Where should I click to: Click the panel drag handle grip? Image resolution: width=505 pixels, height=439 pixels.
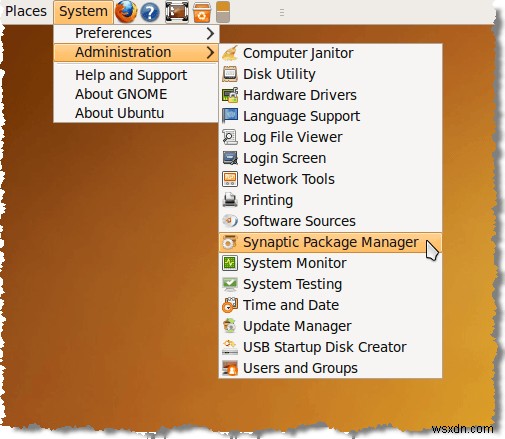point(282,13)
